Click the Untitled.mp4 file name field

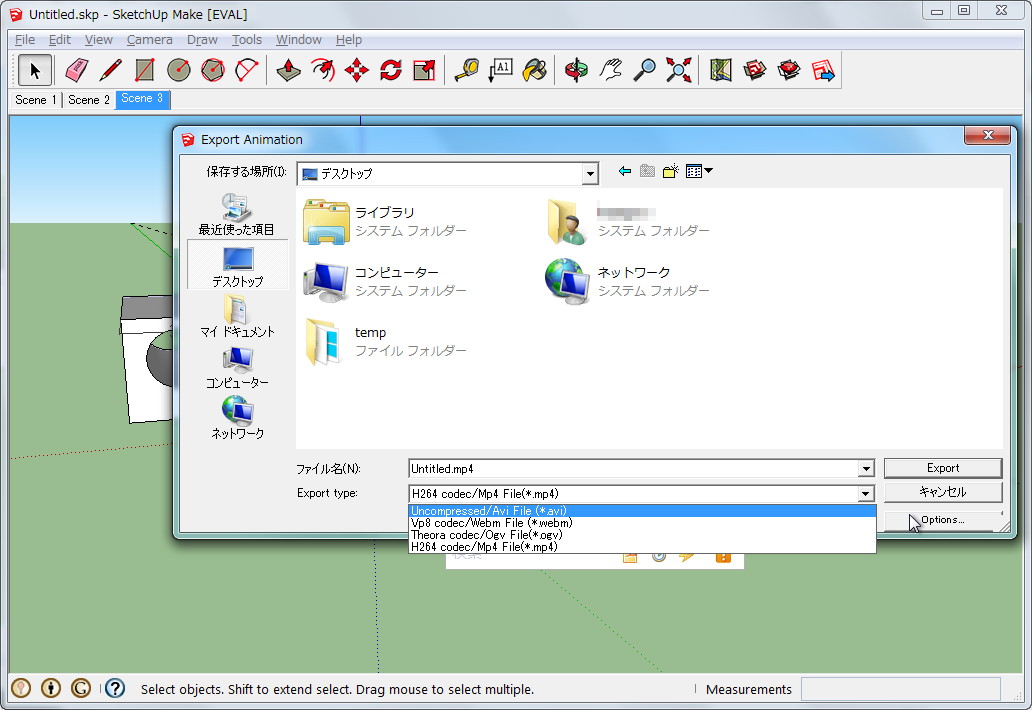[633, 469]
